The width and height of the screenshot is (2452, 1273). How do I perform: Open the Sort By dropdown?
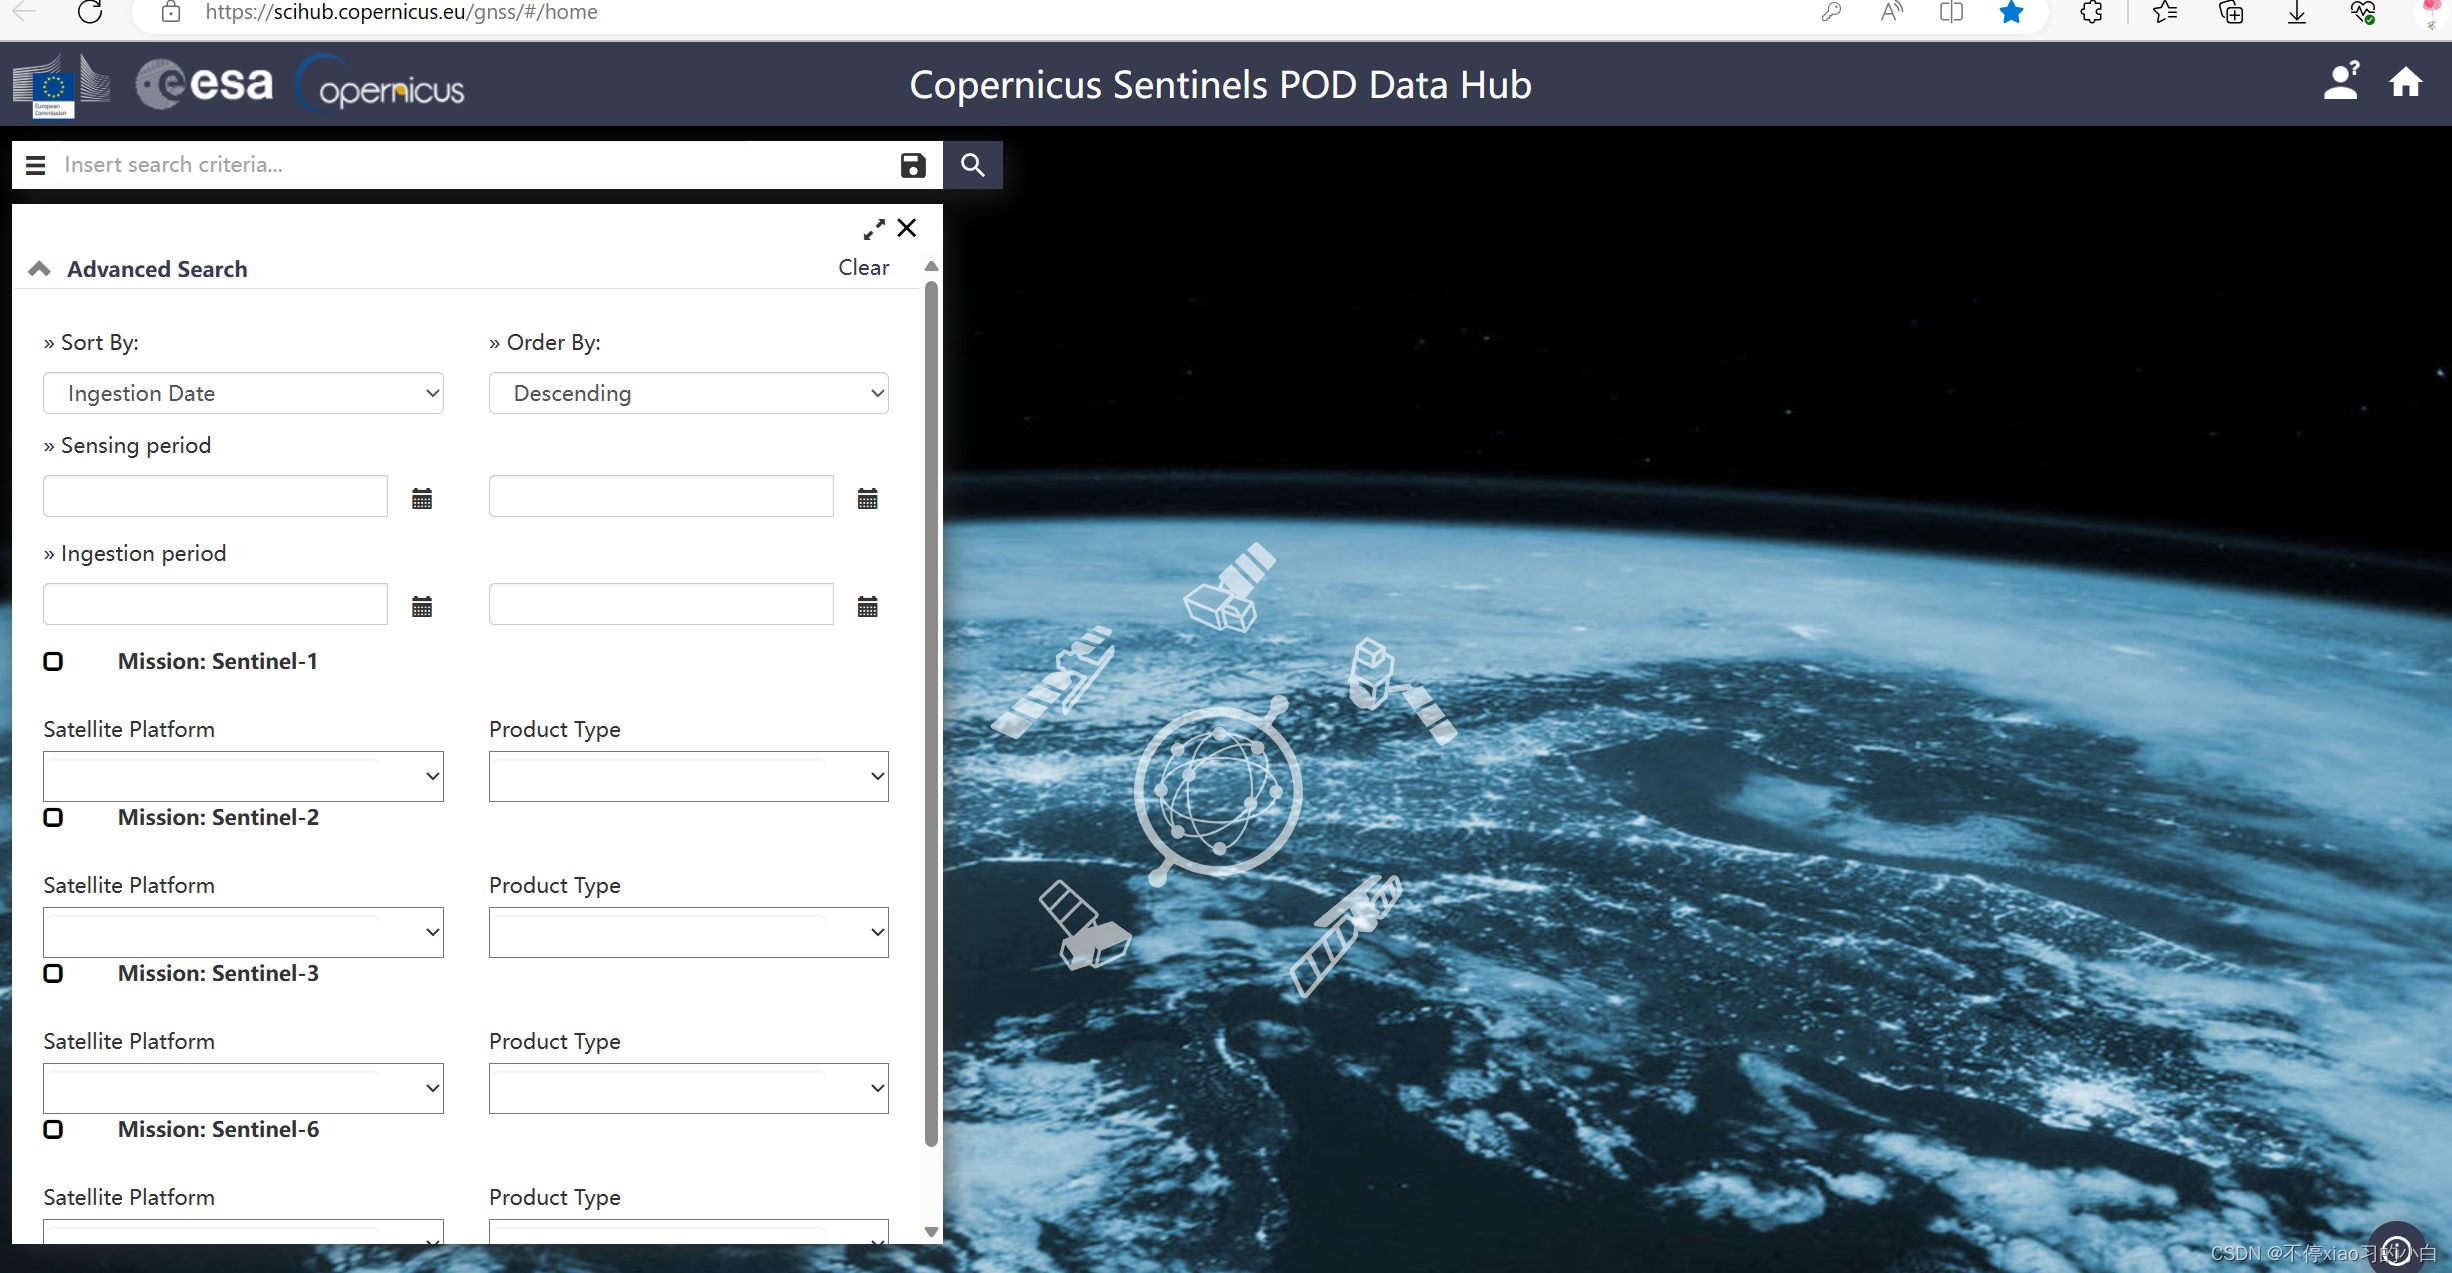click(243, 393)
